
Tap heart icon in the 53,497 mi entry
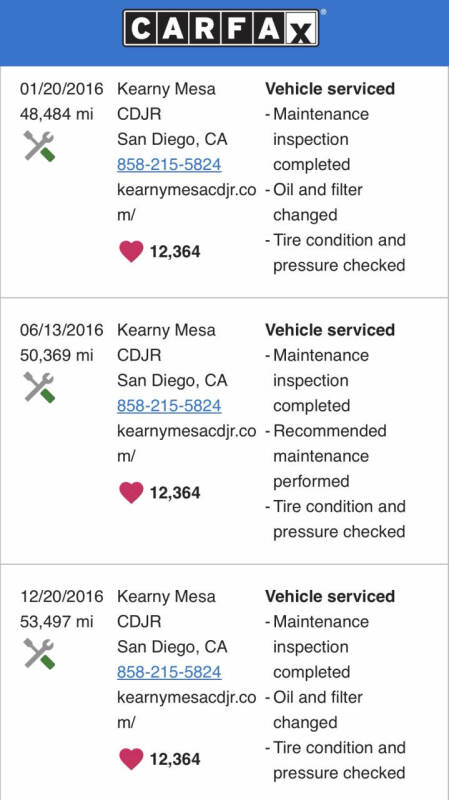coord(131,759)
